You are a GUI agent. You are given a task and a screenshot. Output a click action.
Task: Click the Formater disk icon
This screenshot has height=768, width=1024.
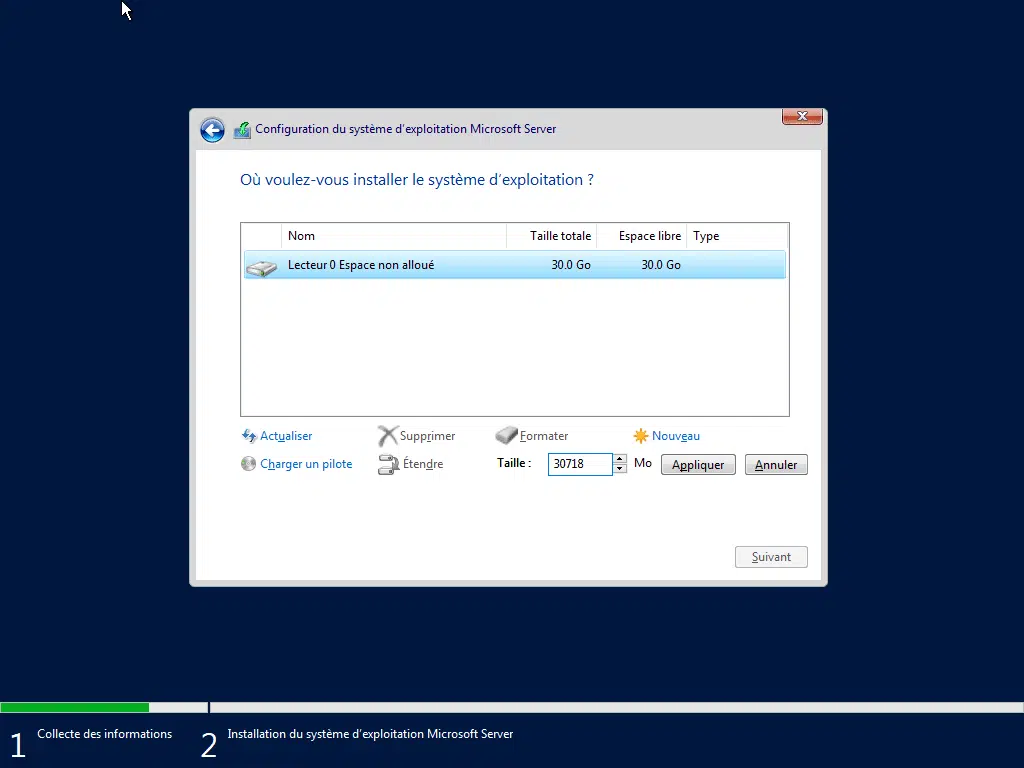(x=506, y=435)
